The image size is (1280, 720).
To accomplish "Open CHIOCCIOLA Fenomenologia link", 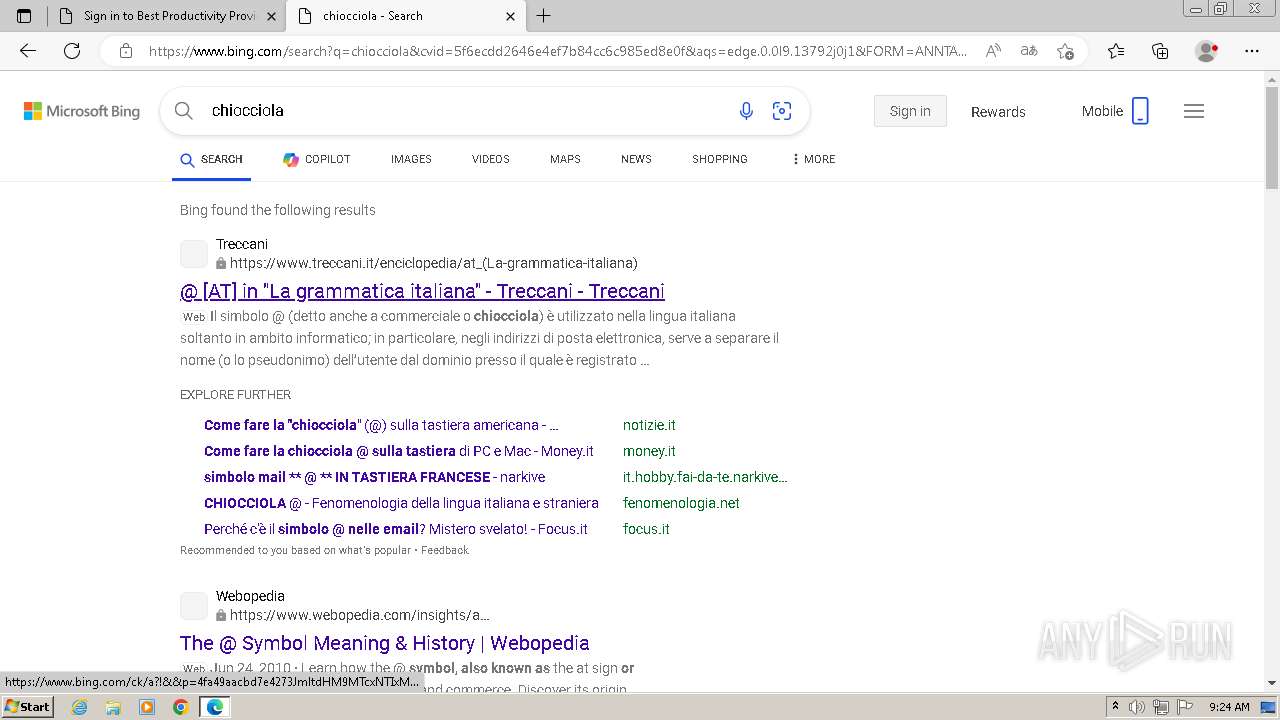I will click(x=401, y=503).
